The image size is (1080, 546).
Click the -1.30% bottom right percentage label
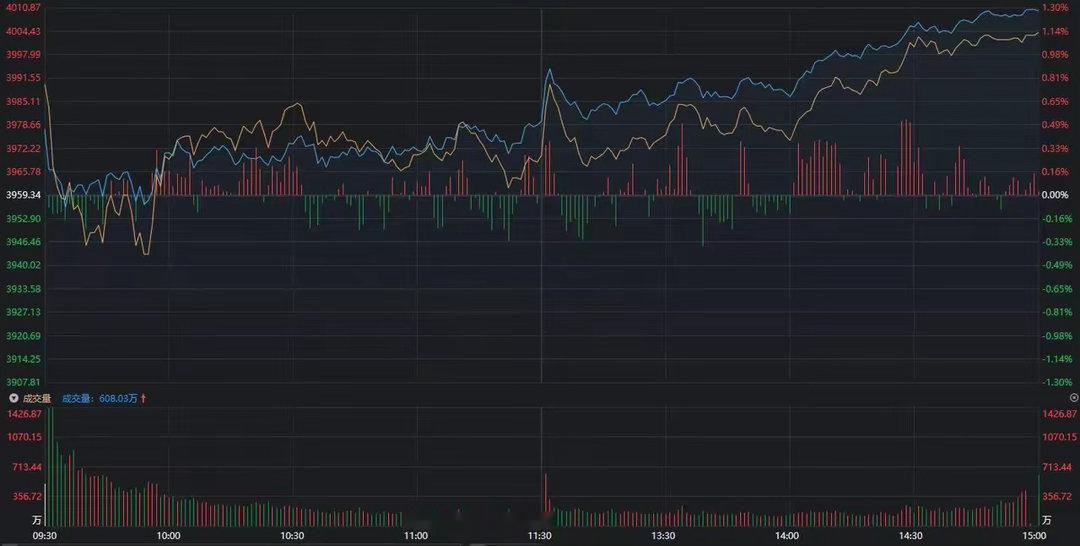[x=1055, y=382]
